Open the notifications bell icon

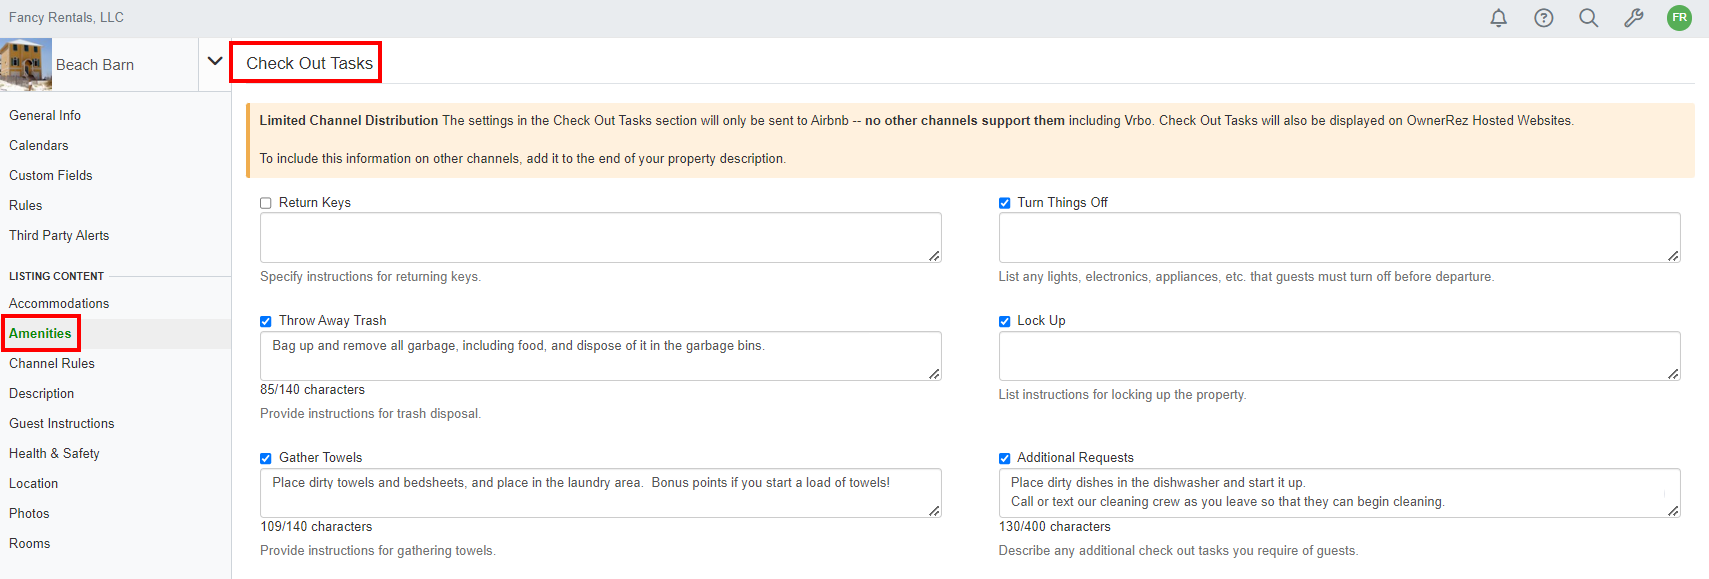point(1498,18)
